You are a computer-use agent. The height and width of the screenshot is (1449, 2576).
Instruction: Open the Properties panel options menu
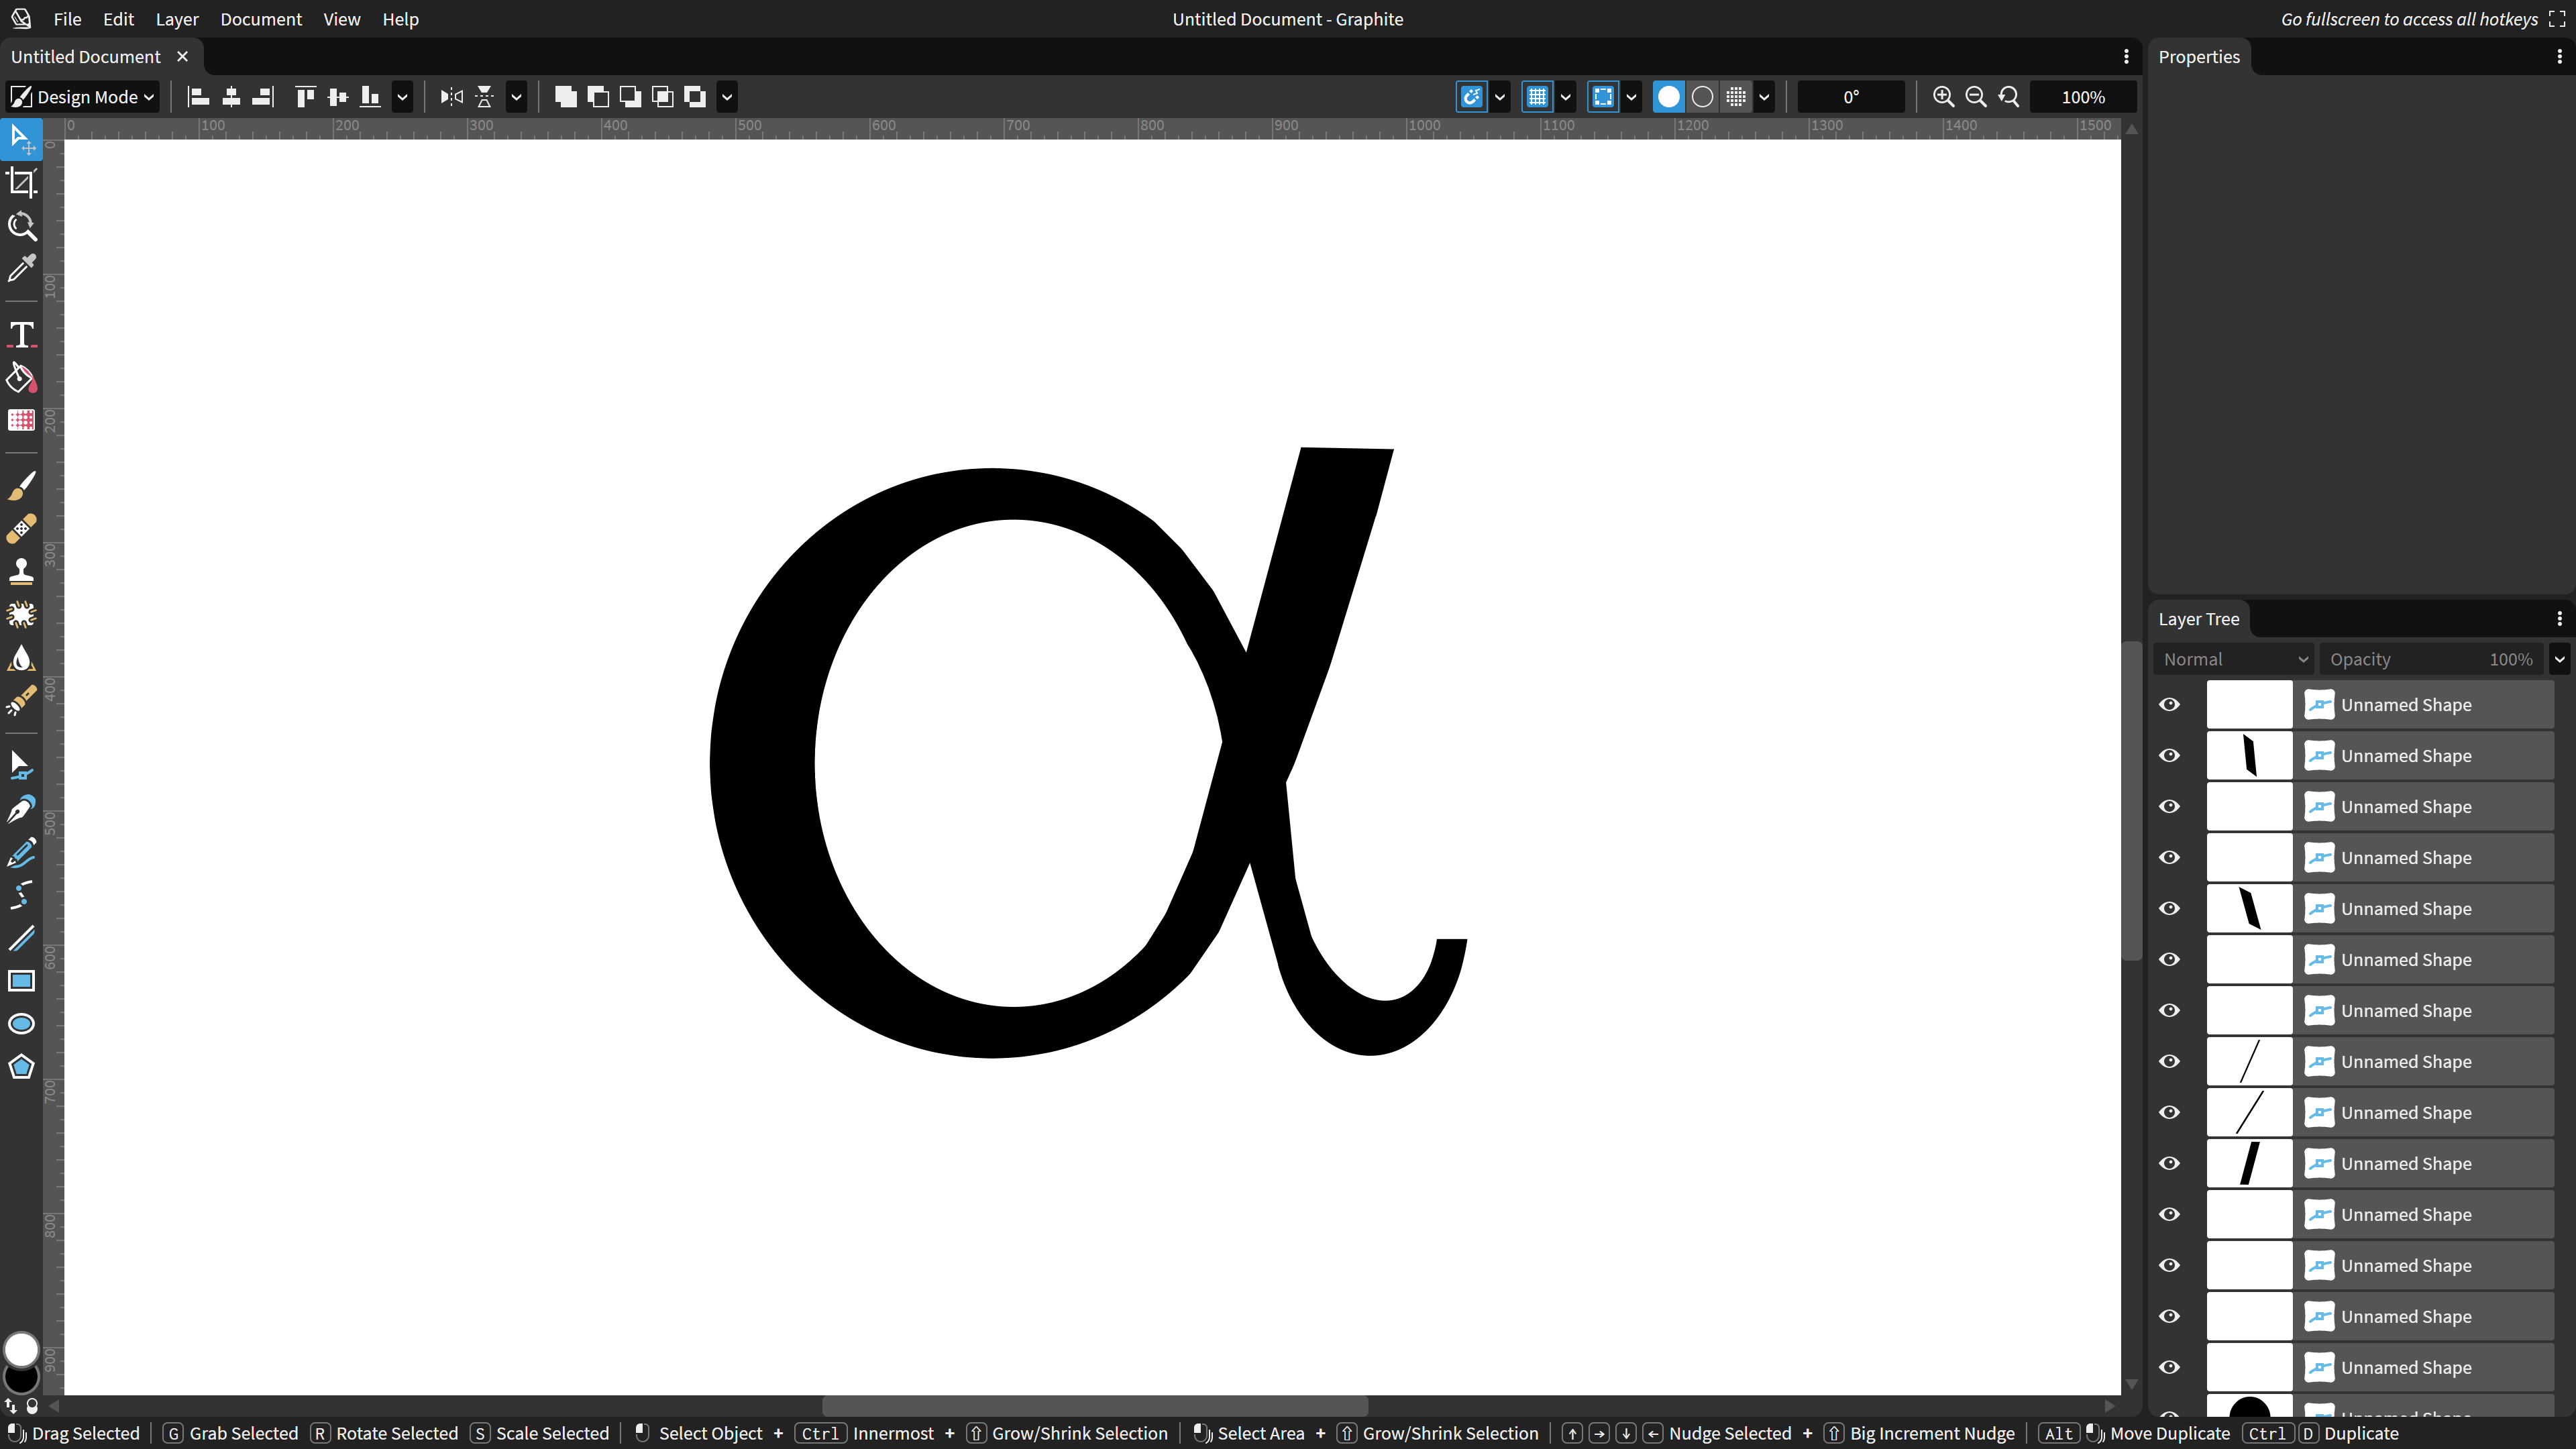[2559, 57]
